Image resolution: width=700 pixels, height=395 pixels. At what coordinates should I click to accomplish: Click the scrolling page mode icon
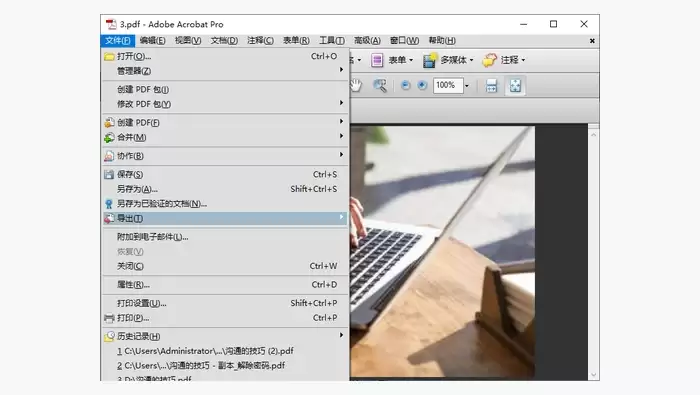click(x=491, y=86)
